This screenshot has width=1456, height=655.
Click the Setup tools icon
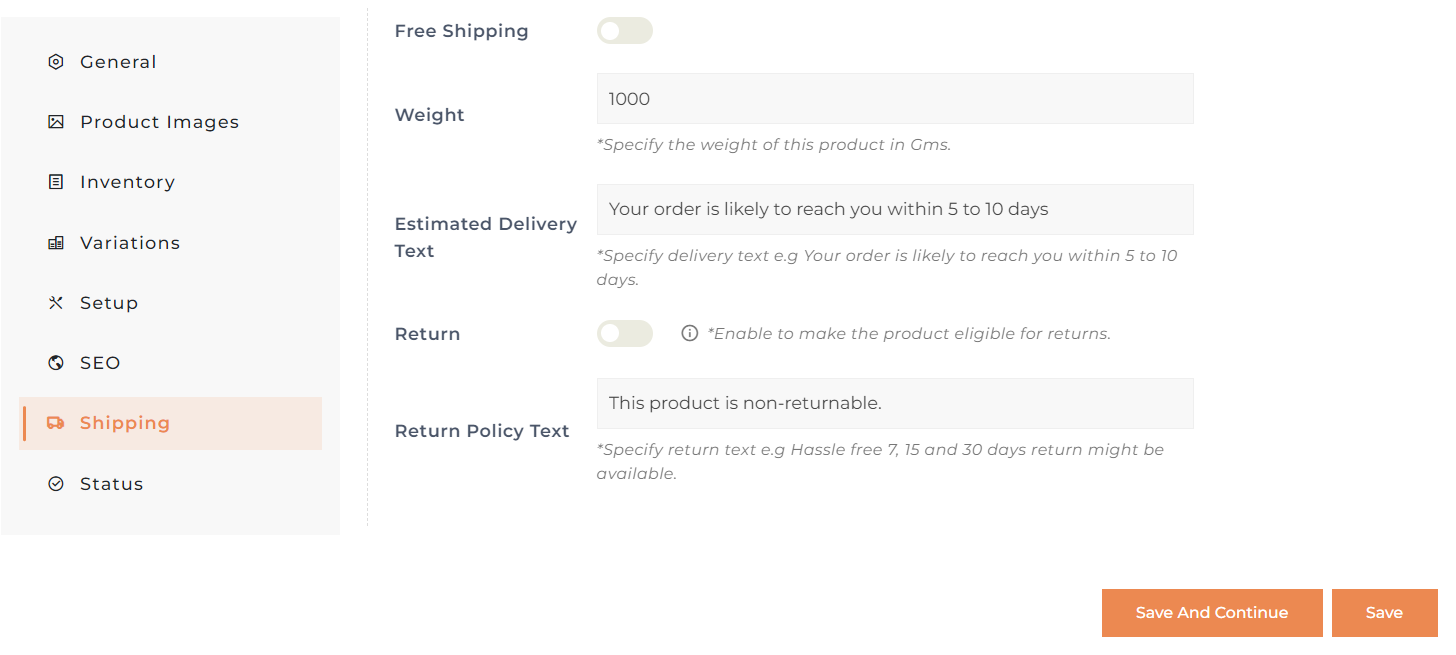(x=56, y=303)
